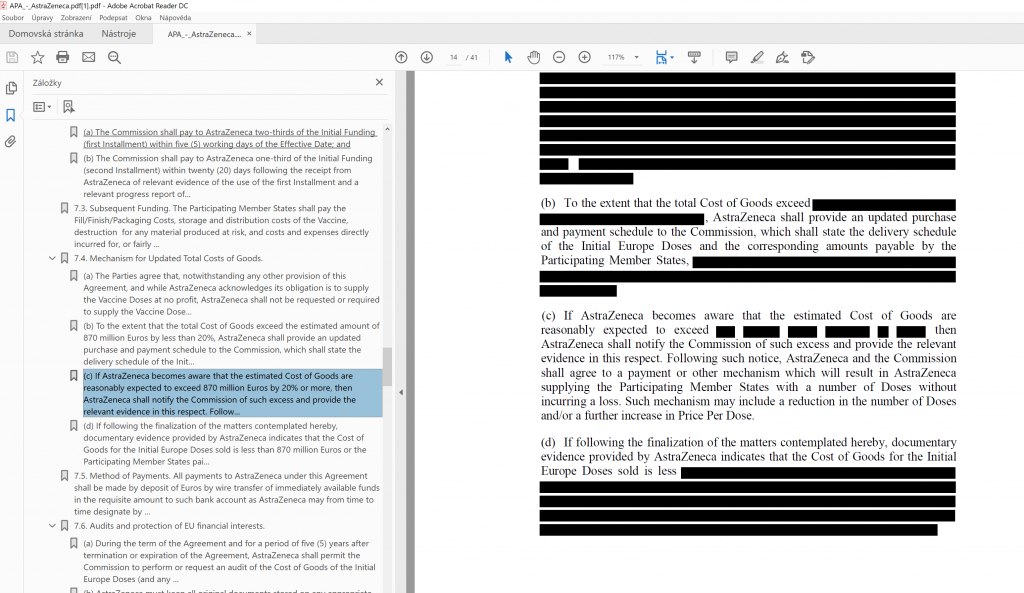Open the Úpravy menu
The image size is (1024, 593).
tap(42, 18)
